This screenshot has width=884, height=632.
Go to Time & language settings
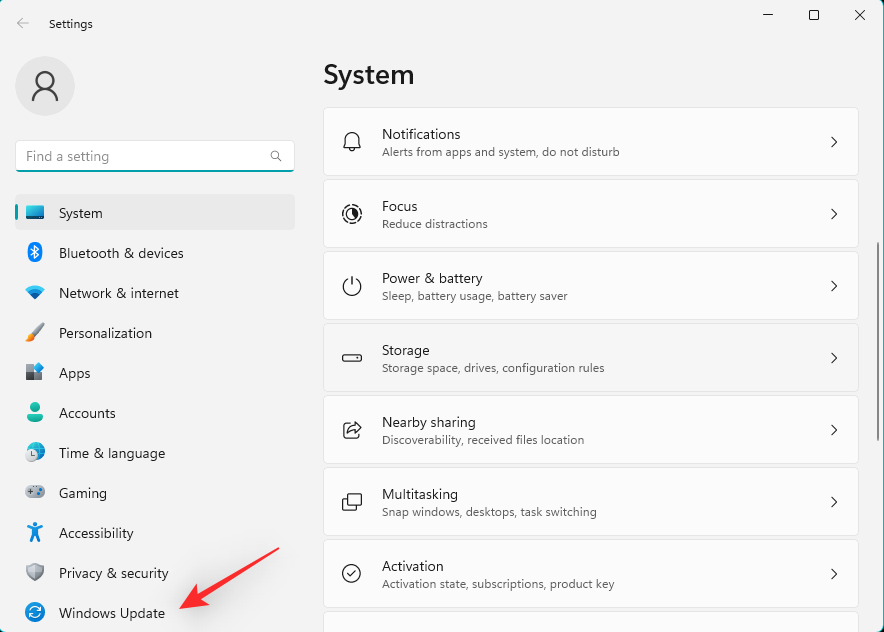(x=111, y=453)
